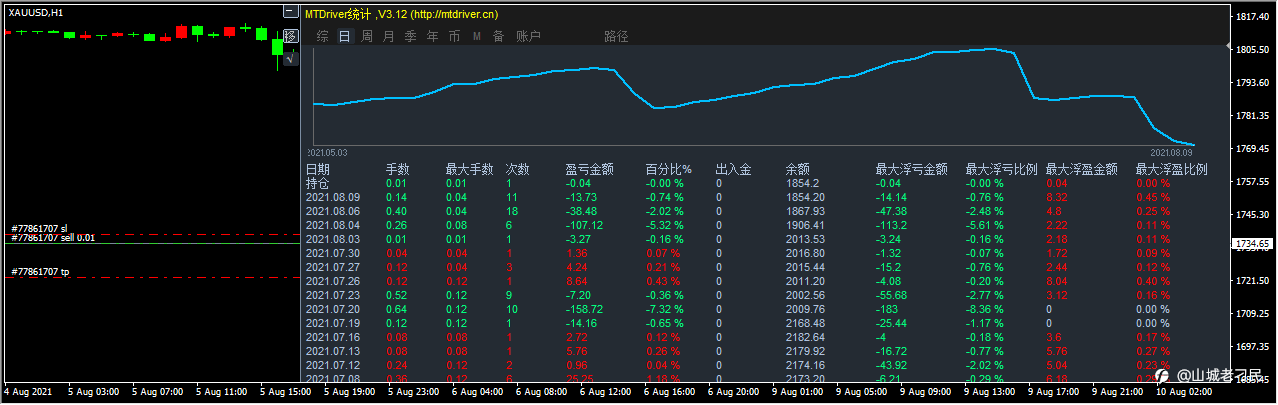This screenshot has width=1278, height=405.
Task: Switch to the 月 monthly tab
Action: (x=388, y=36)
